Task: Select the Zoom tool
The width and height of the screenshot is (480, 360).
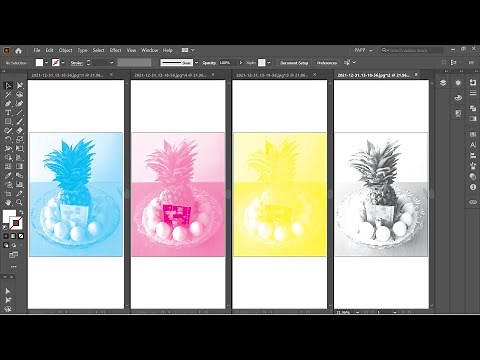Action: 20,202
